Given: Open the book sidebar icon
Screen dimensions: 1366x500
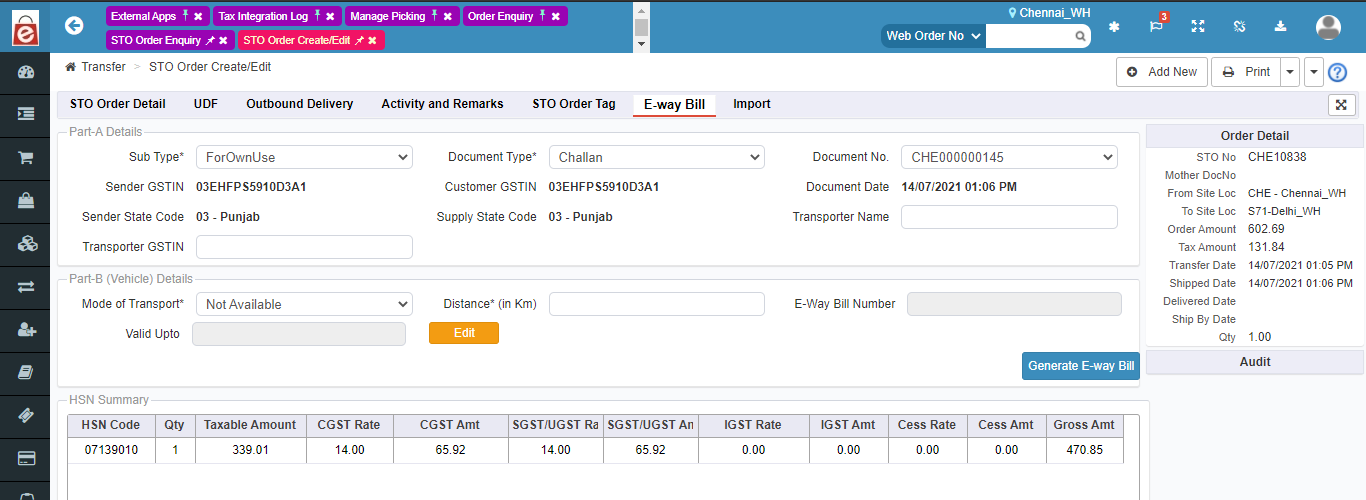Looking at the screenshot, I should tap(27, 372).
